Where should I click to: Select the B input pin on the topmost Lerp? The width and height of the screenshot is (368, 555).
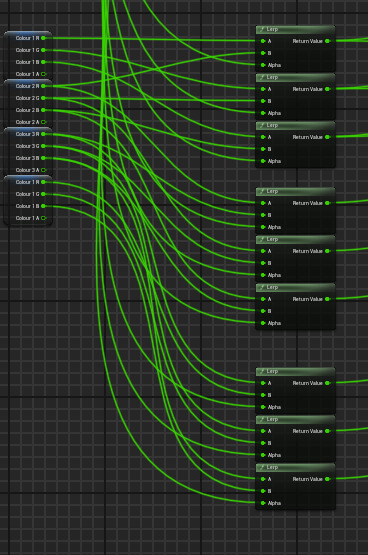[x=263, y=53]
